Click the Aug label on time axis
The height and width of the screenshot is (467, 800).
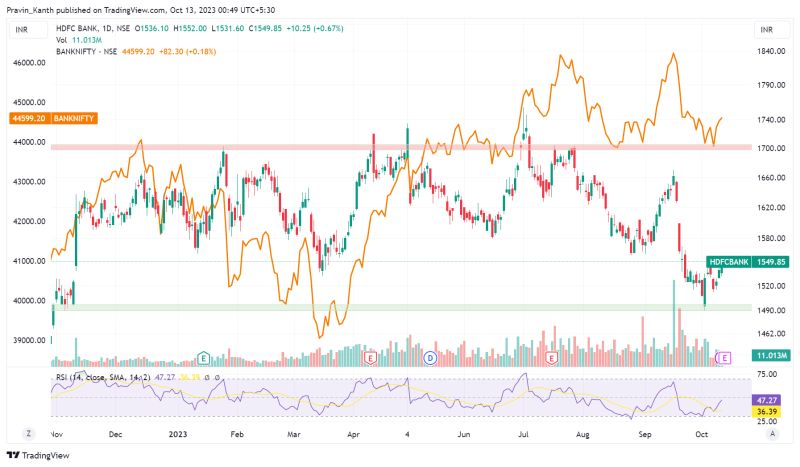point(583,434)
